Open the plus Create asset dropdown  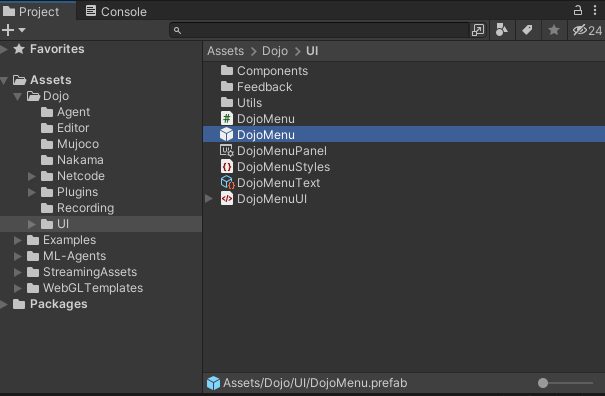(13, 30)
